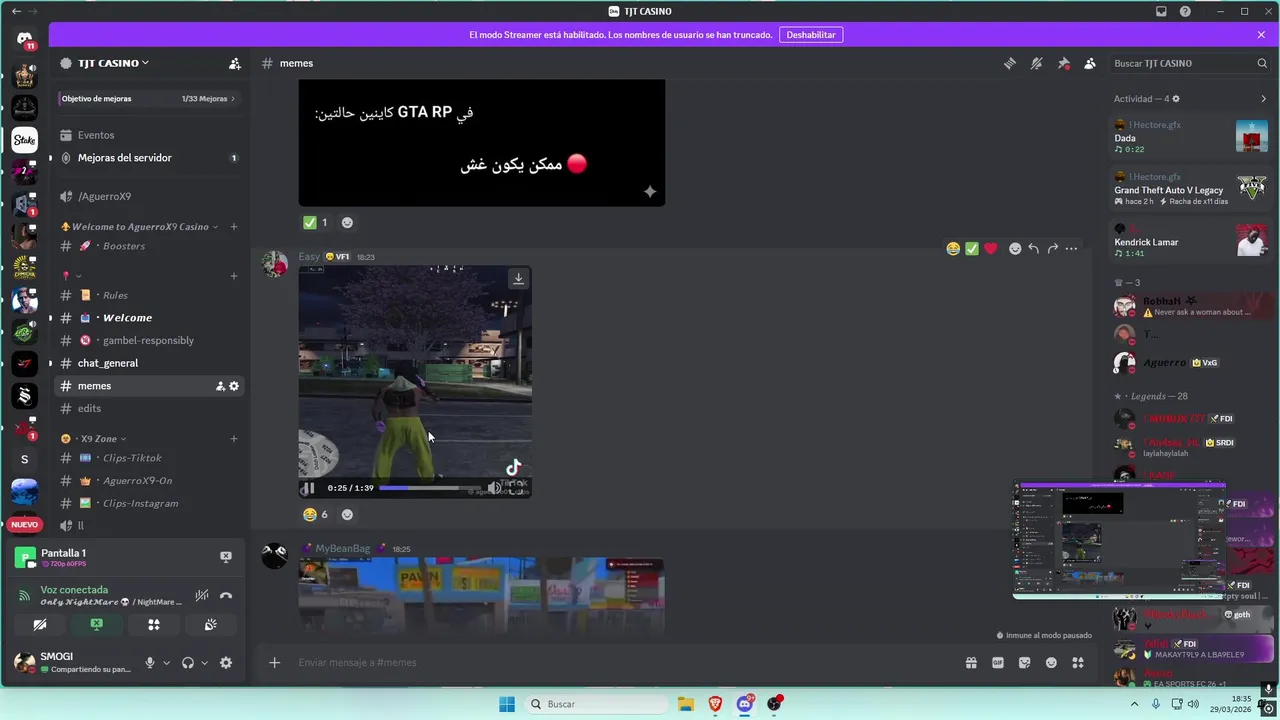The image size is (1280, 720).
Task: Switch to chat_general channel
Action: (x=148, y=363)
